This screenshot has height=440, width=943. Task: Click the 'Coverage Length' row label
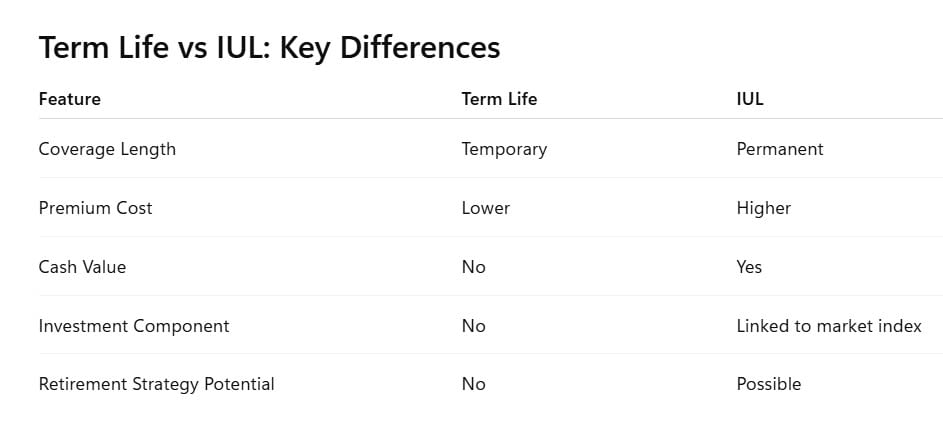pos(107,149)
